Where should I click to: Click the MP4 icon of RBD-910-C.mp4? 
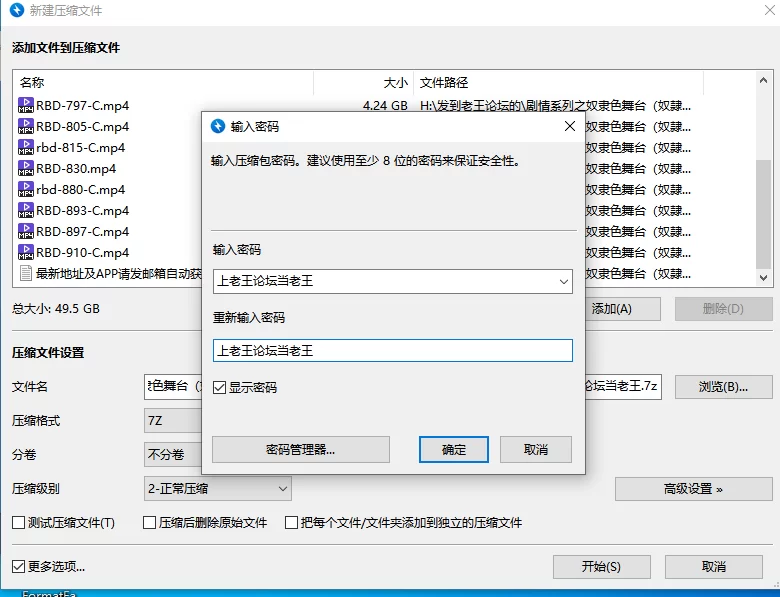(26, 252)
